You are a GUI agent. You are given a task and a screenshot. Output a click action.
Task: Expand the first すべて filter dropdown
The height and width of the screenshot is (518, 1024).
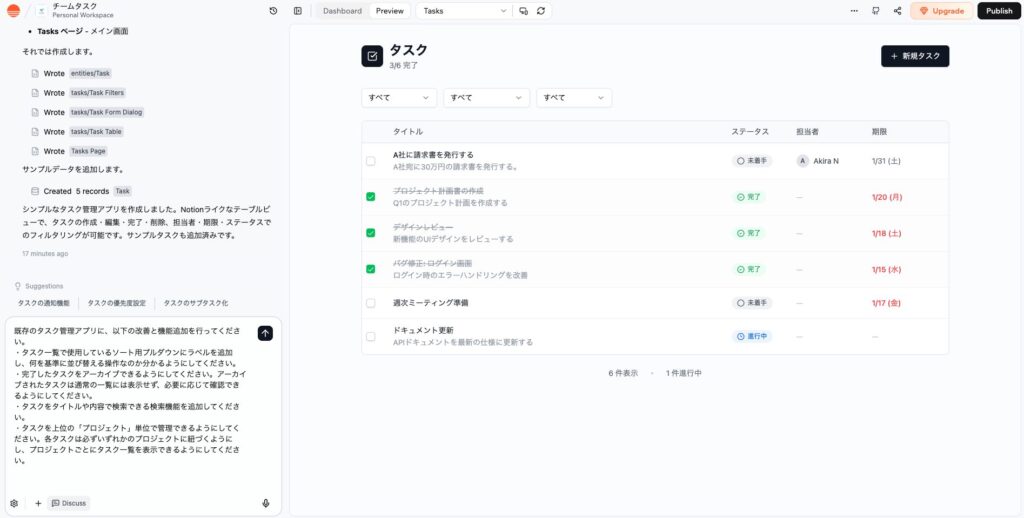point(399,98)
